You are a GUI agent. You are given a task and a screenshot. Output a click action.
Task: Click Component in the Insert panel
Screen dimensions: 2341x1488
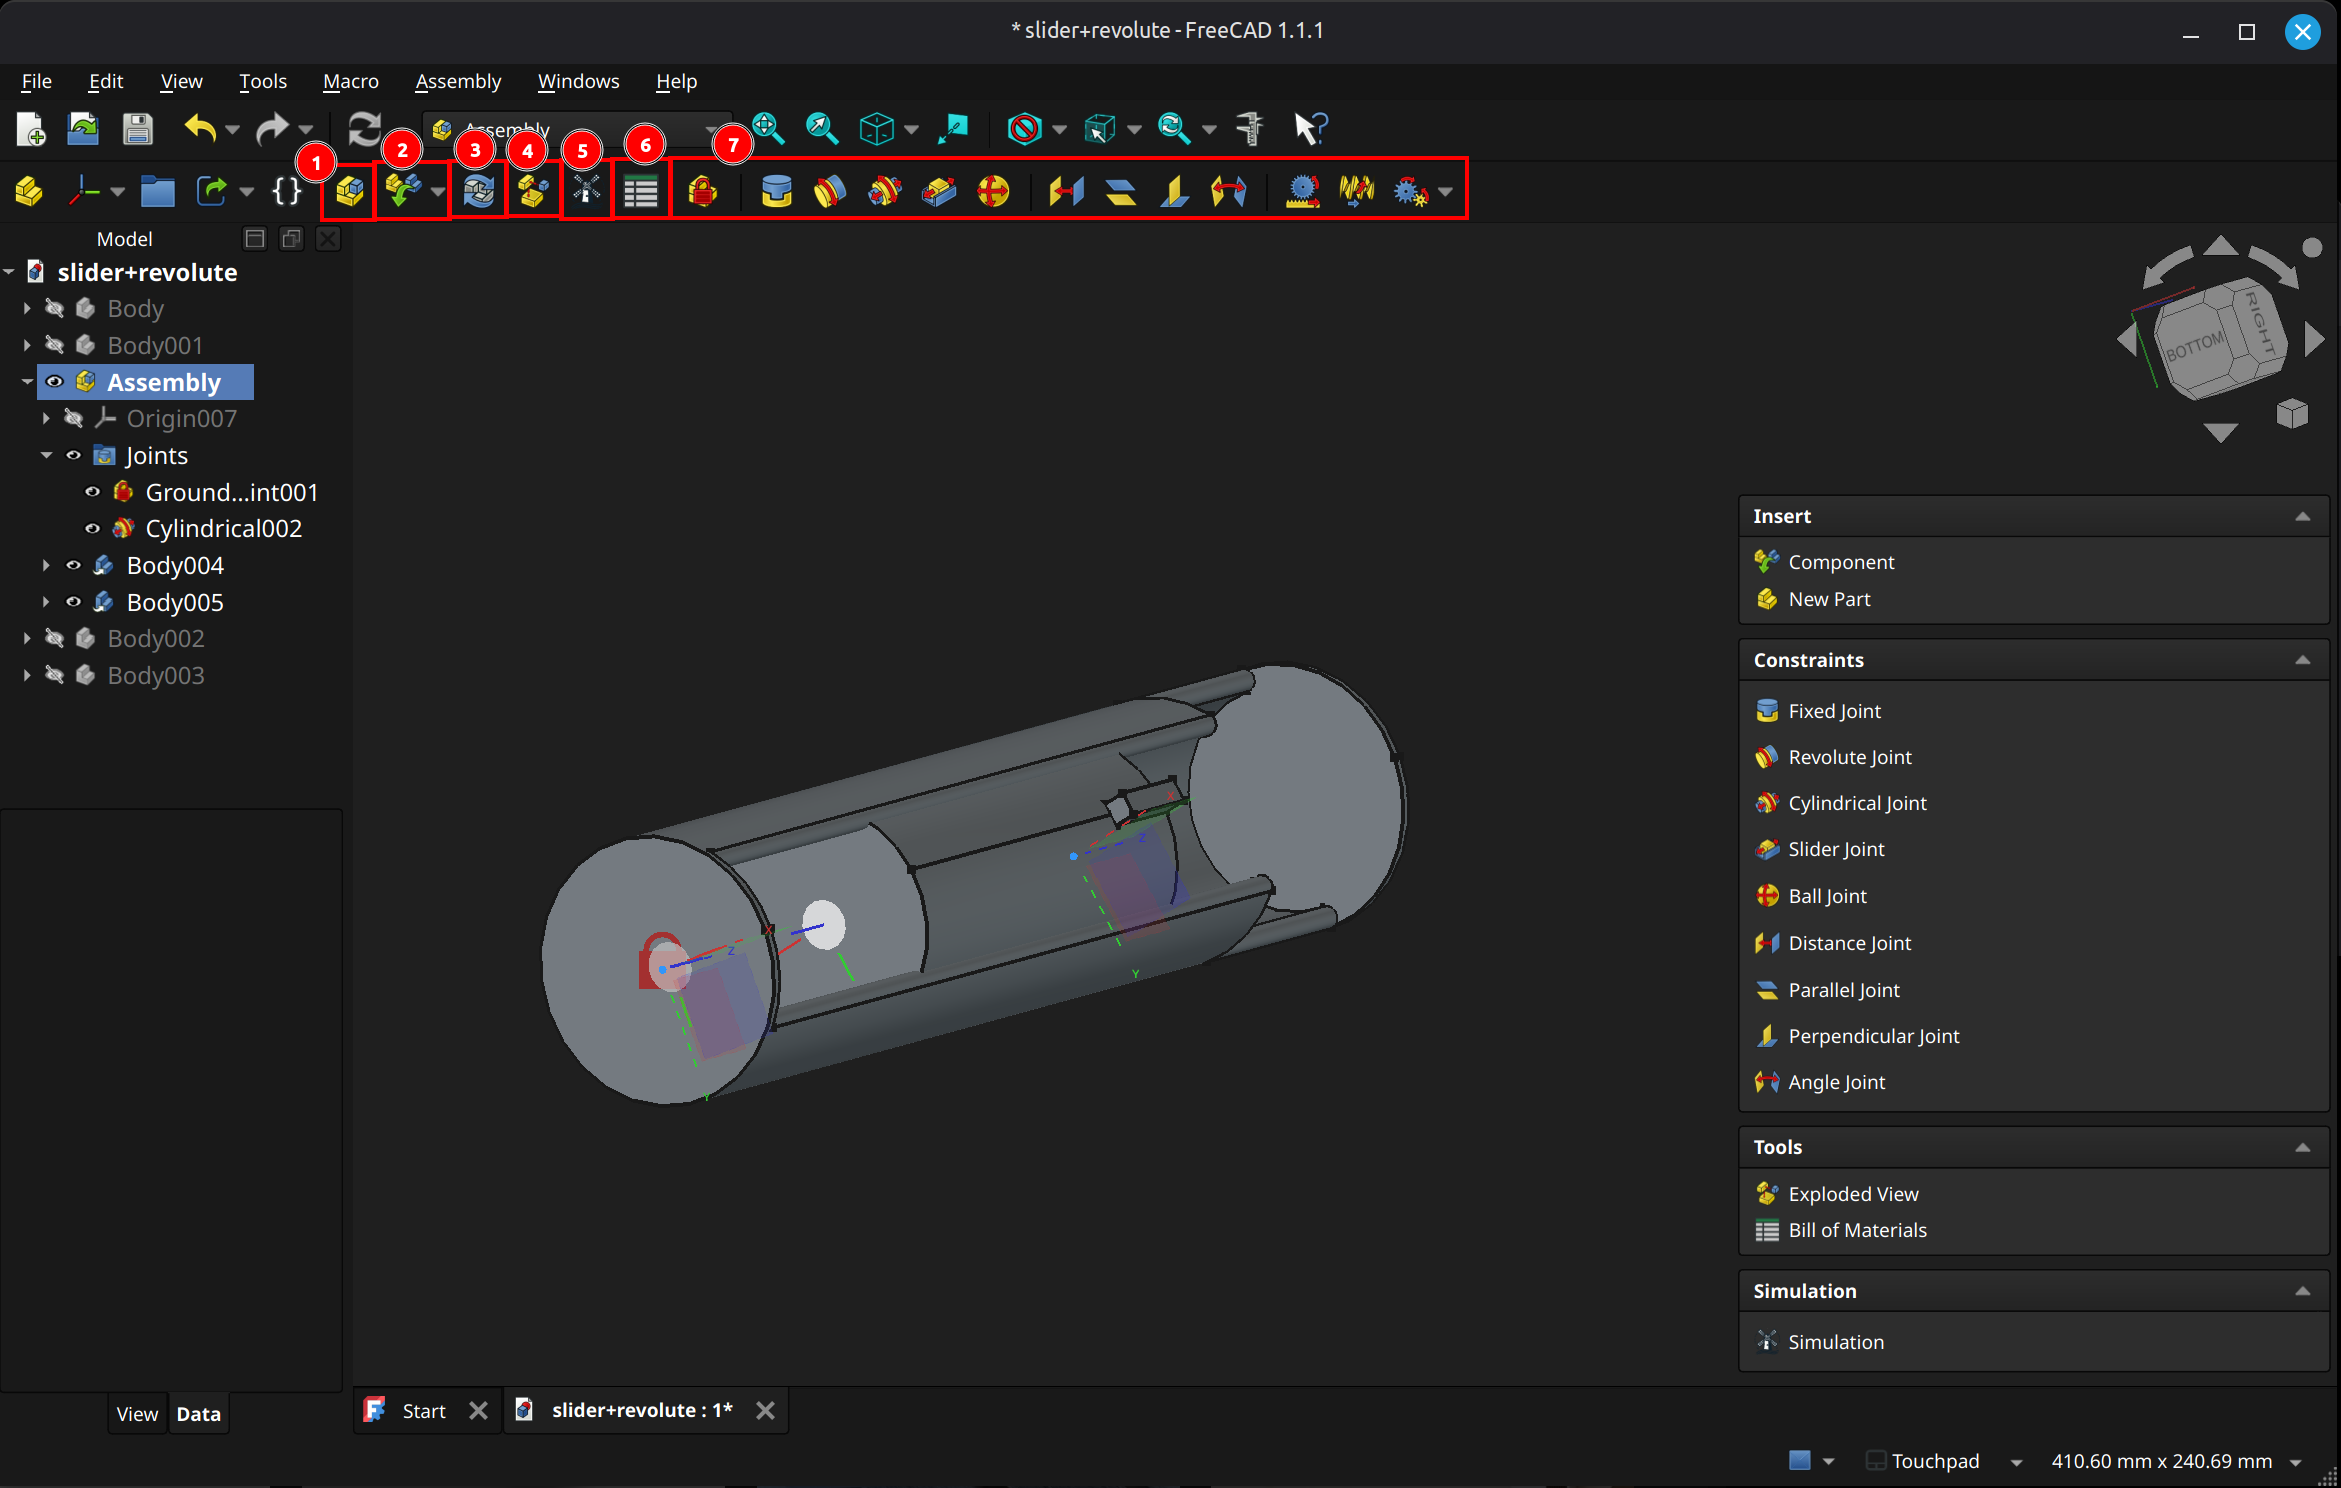1841,562
